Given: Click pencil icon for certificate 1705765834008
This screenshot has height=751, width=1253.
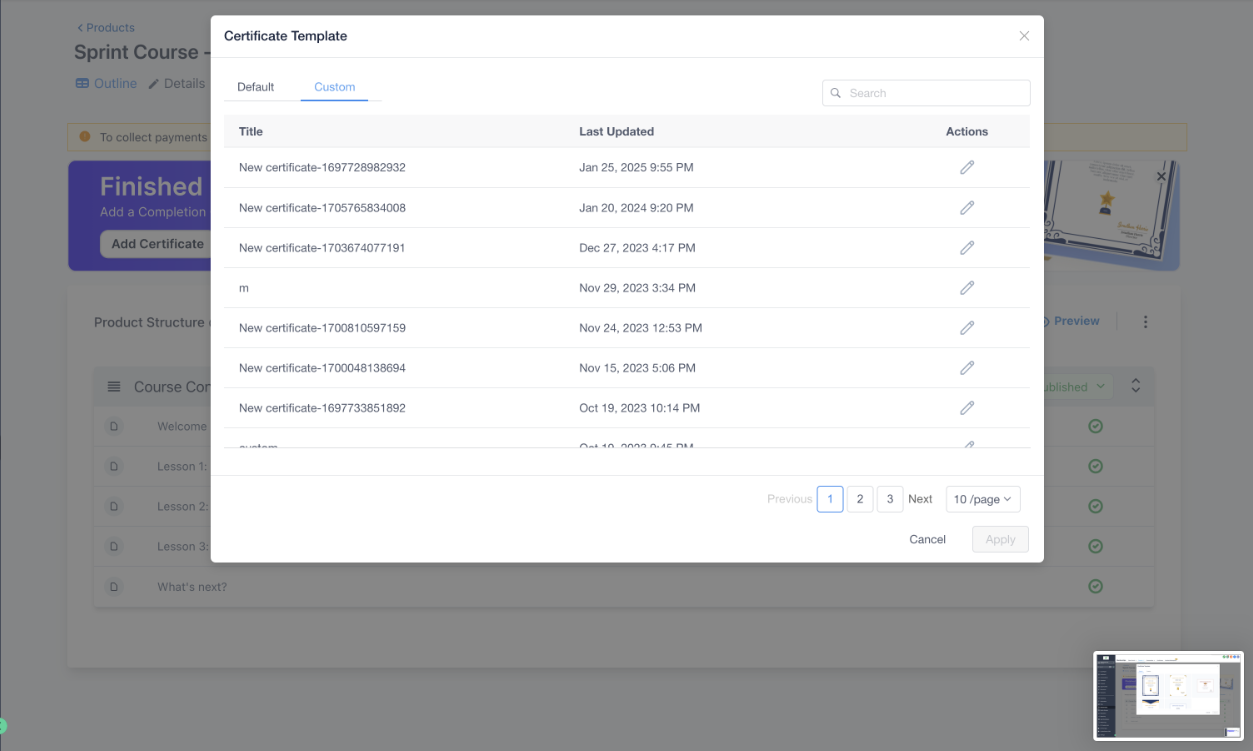Looking at the screenshot, I should [966, 208].
